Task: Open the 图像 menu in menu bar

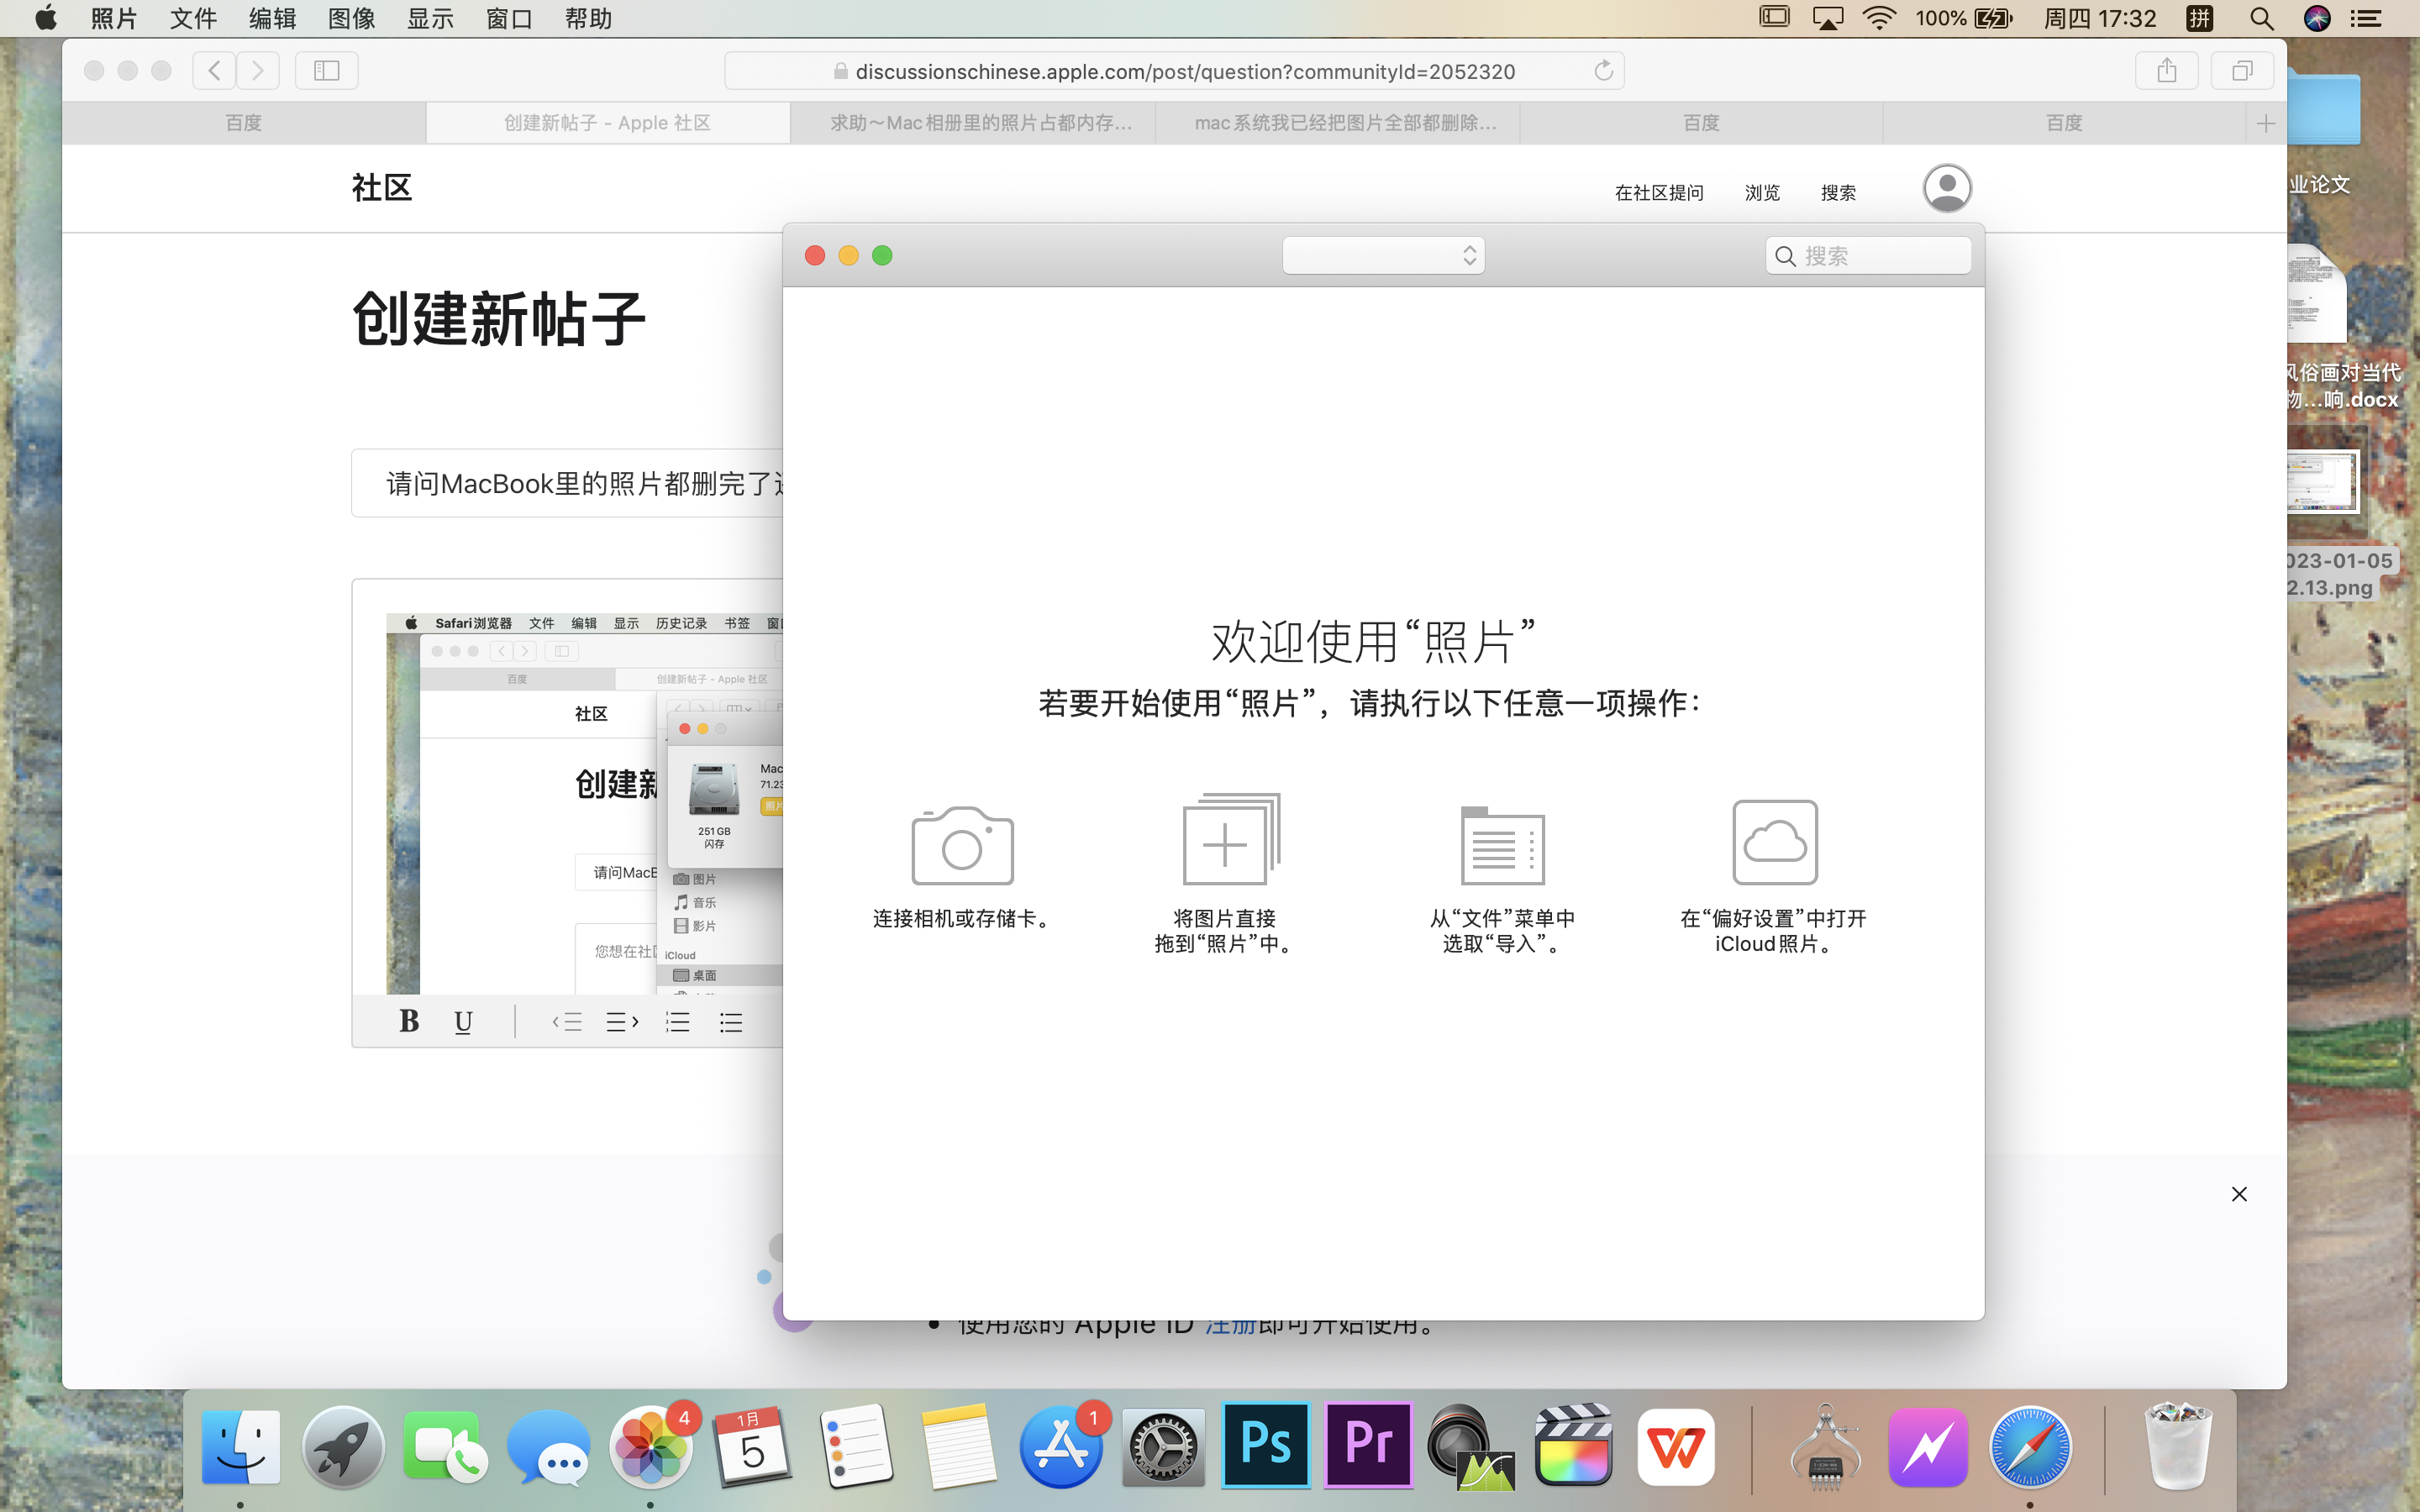Action: (x=351, y=18)
